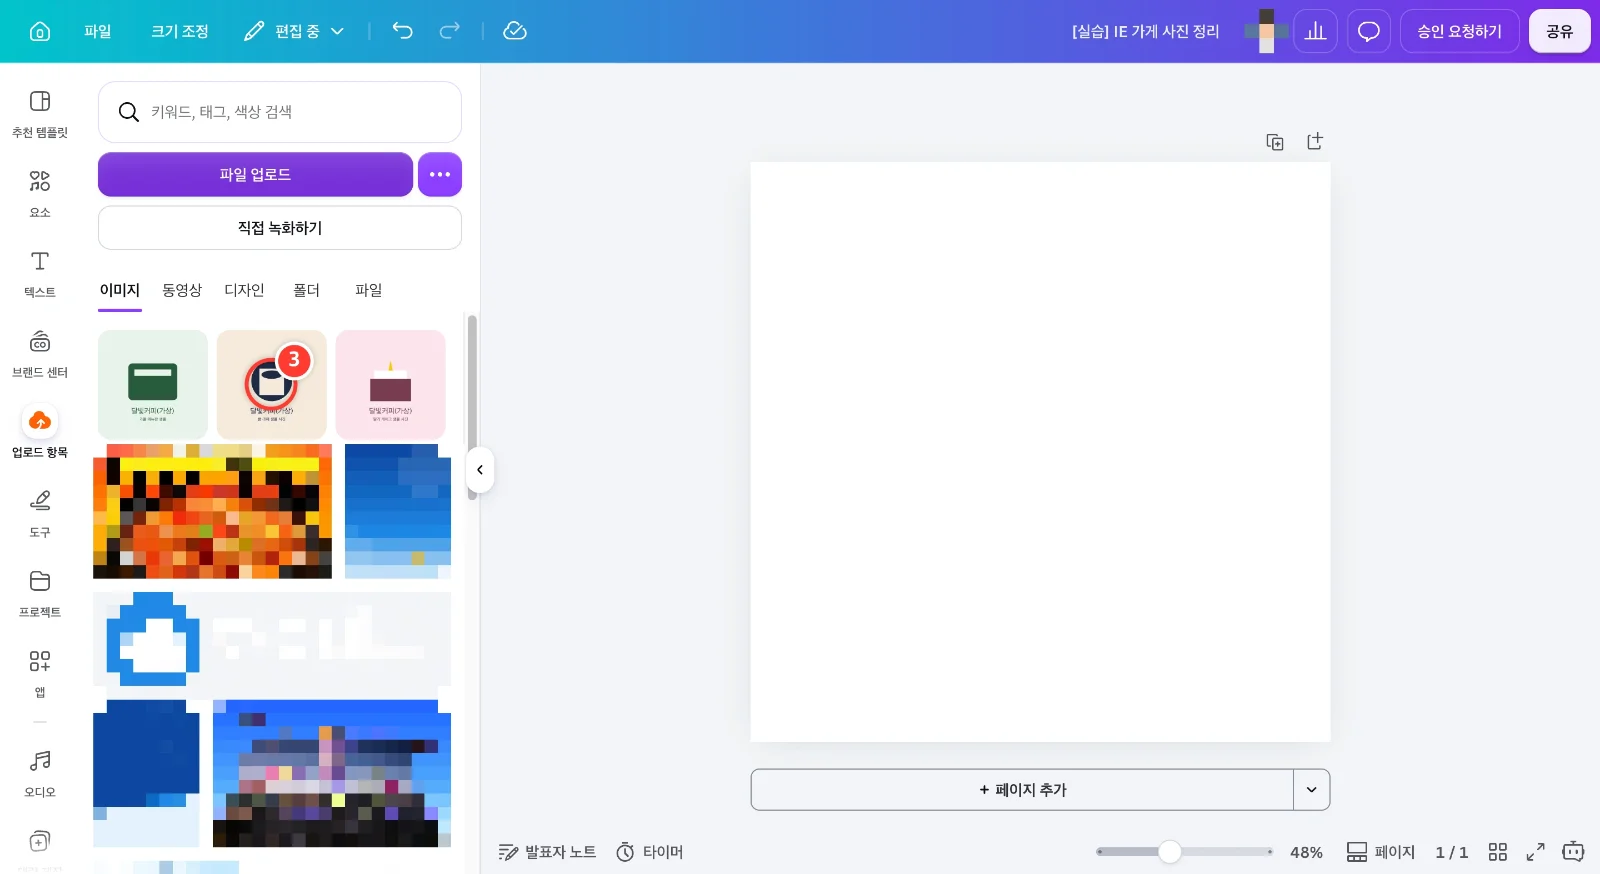Viewport: 1600px width, 874px height.
Task: Select the 업로드 항목 uploads panel
Action: [x=40, y=432]
